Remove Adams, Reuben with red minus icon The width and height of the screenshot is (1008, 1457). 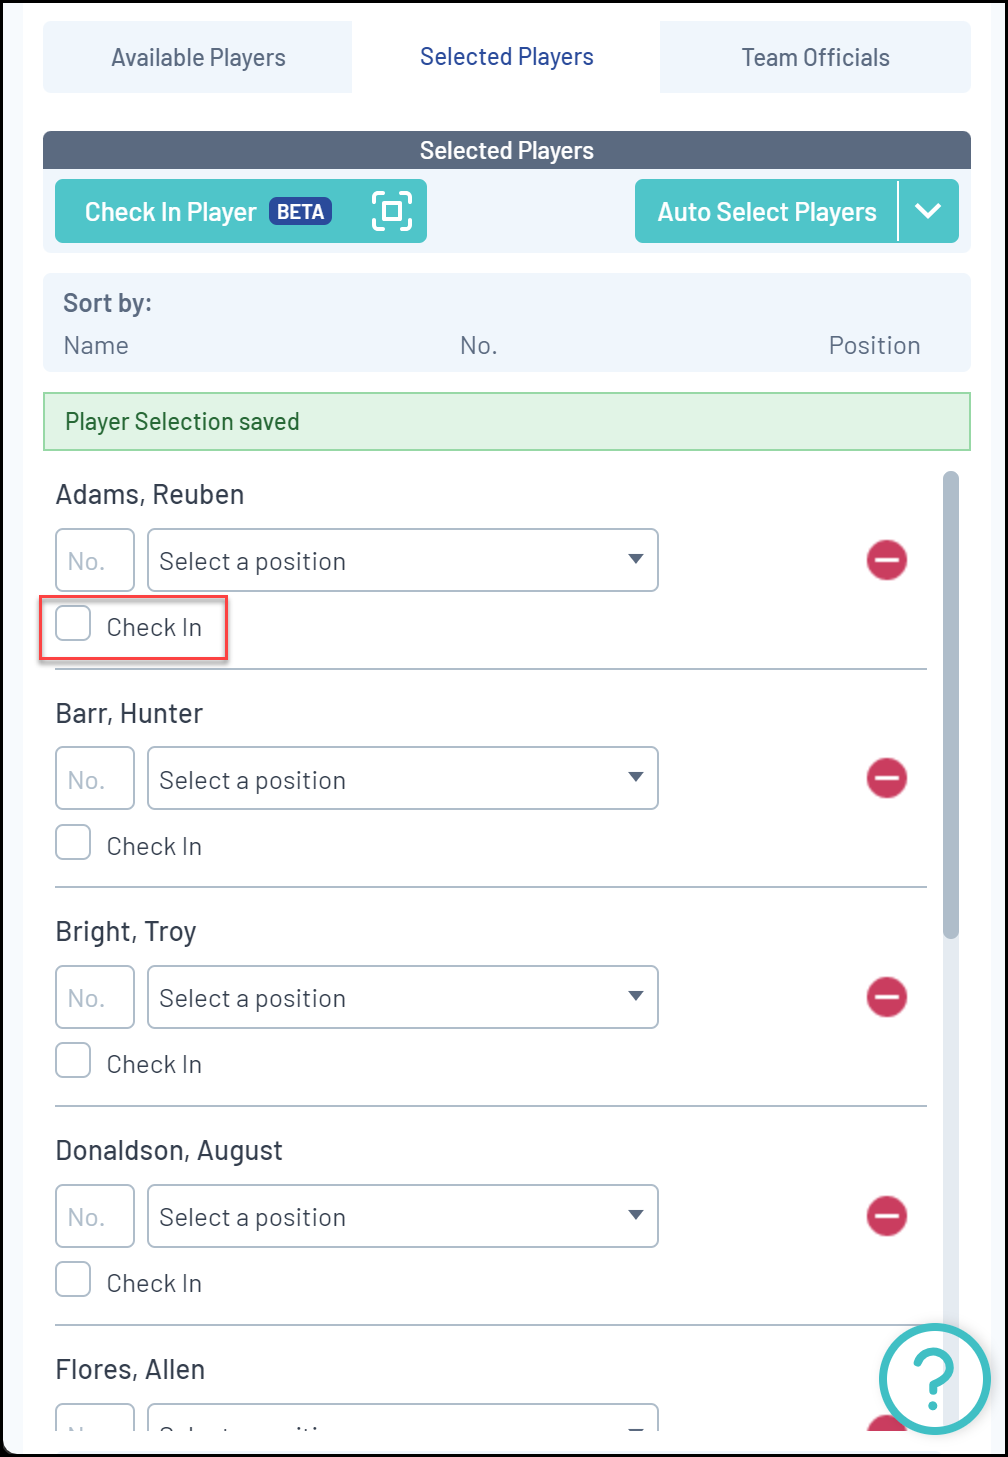[x=886, y=560]
